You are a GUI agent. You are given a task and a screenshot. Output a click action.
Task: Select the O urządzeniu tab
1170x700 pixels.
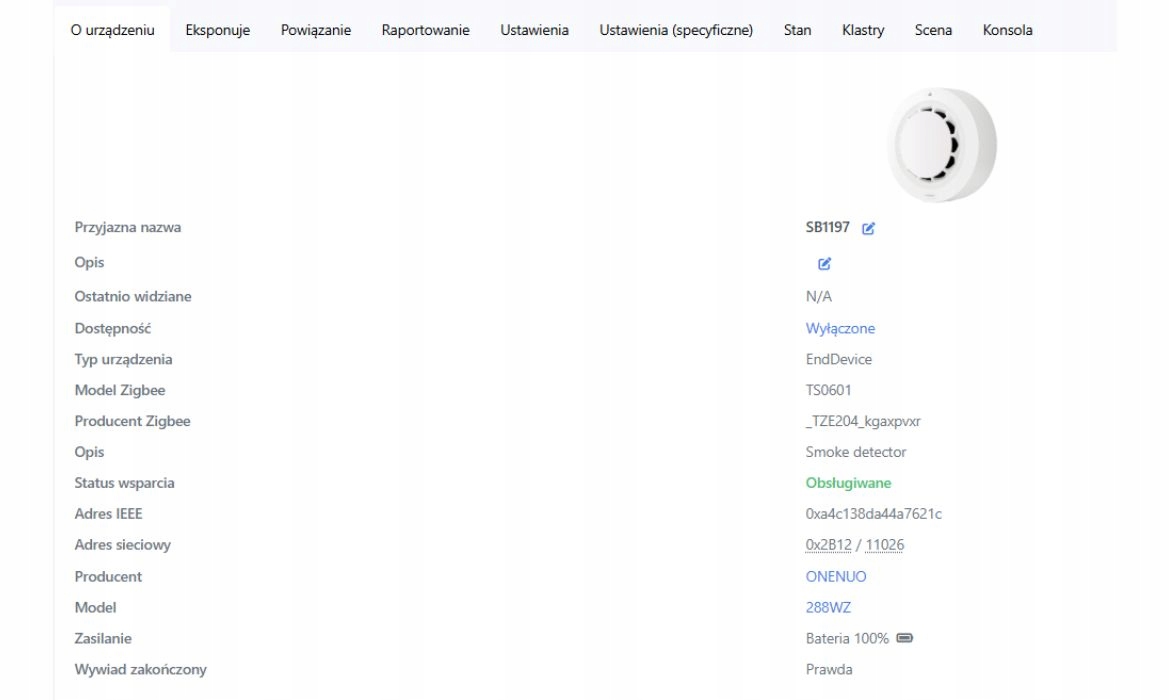[112, 30]
